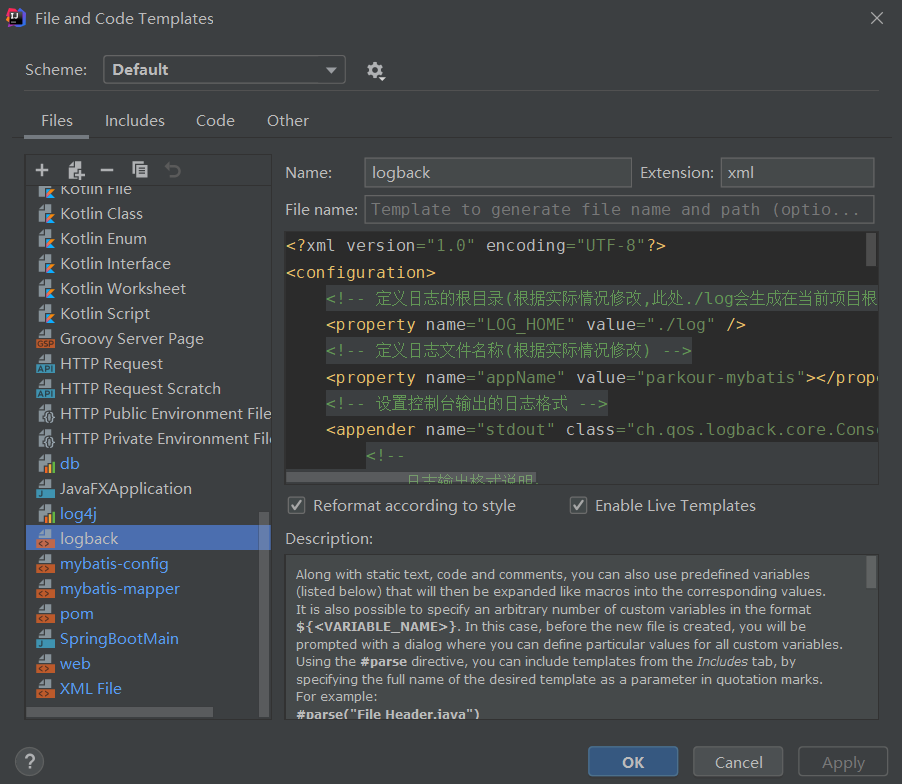Switch to the Code tab
The width and height of the screenshot is (902, 784).
point(215,121)
